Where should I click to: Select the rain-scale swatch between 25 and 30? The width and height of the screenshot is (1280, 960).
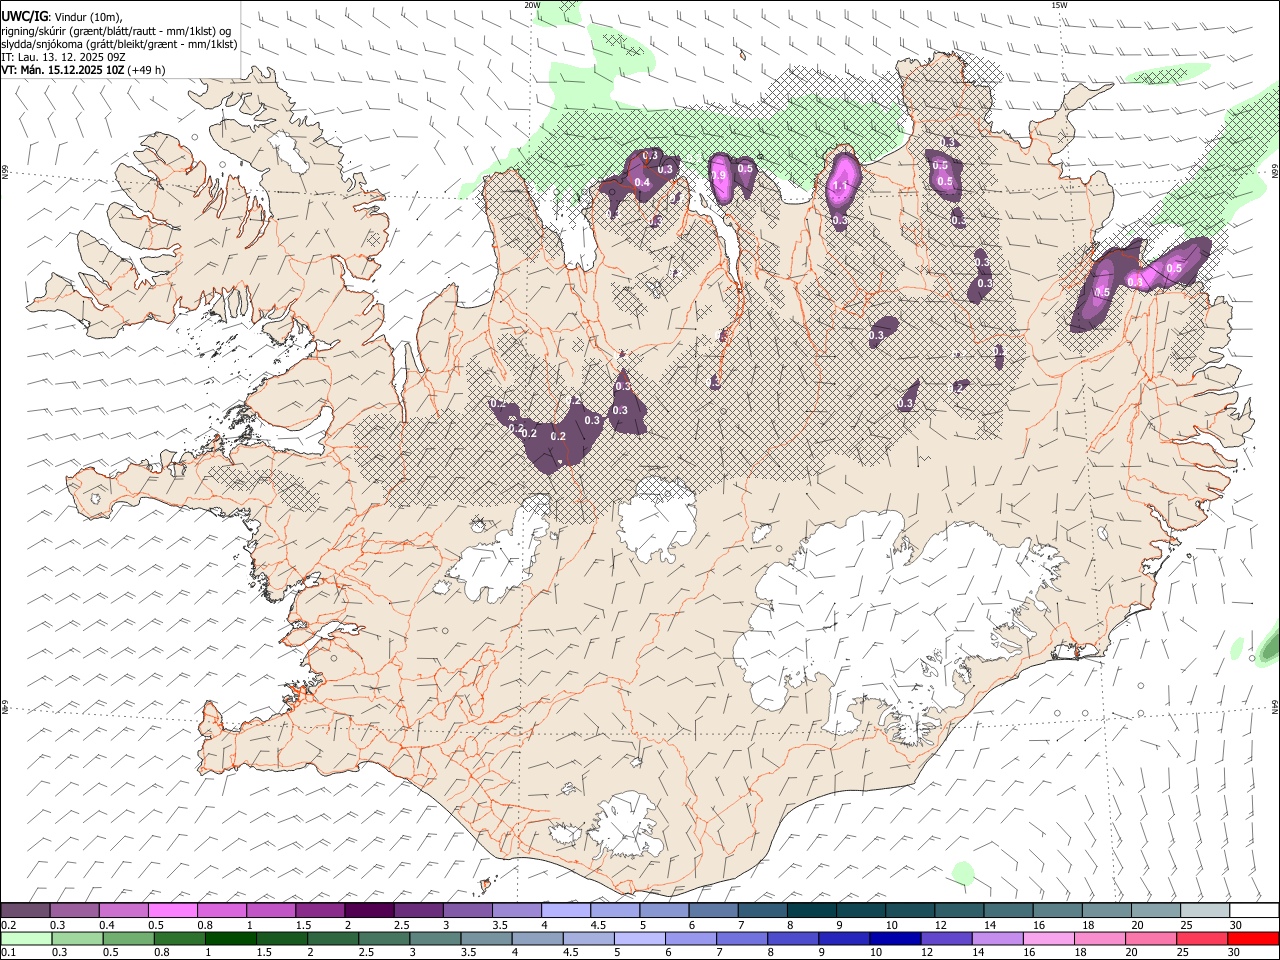click(x=1203, y=939)
